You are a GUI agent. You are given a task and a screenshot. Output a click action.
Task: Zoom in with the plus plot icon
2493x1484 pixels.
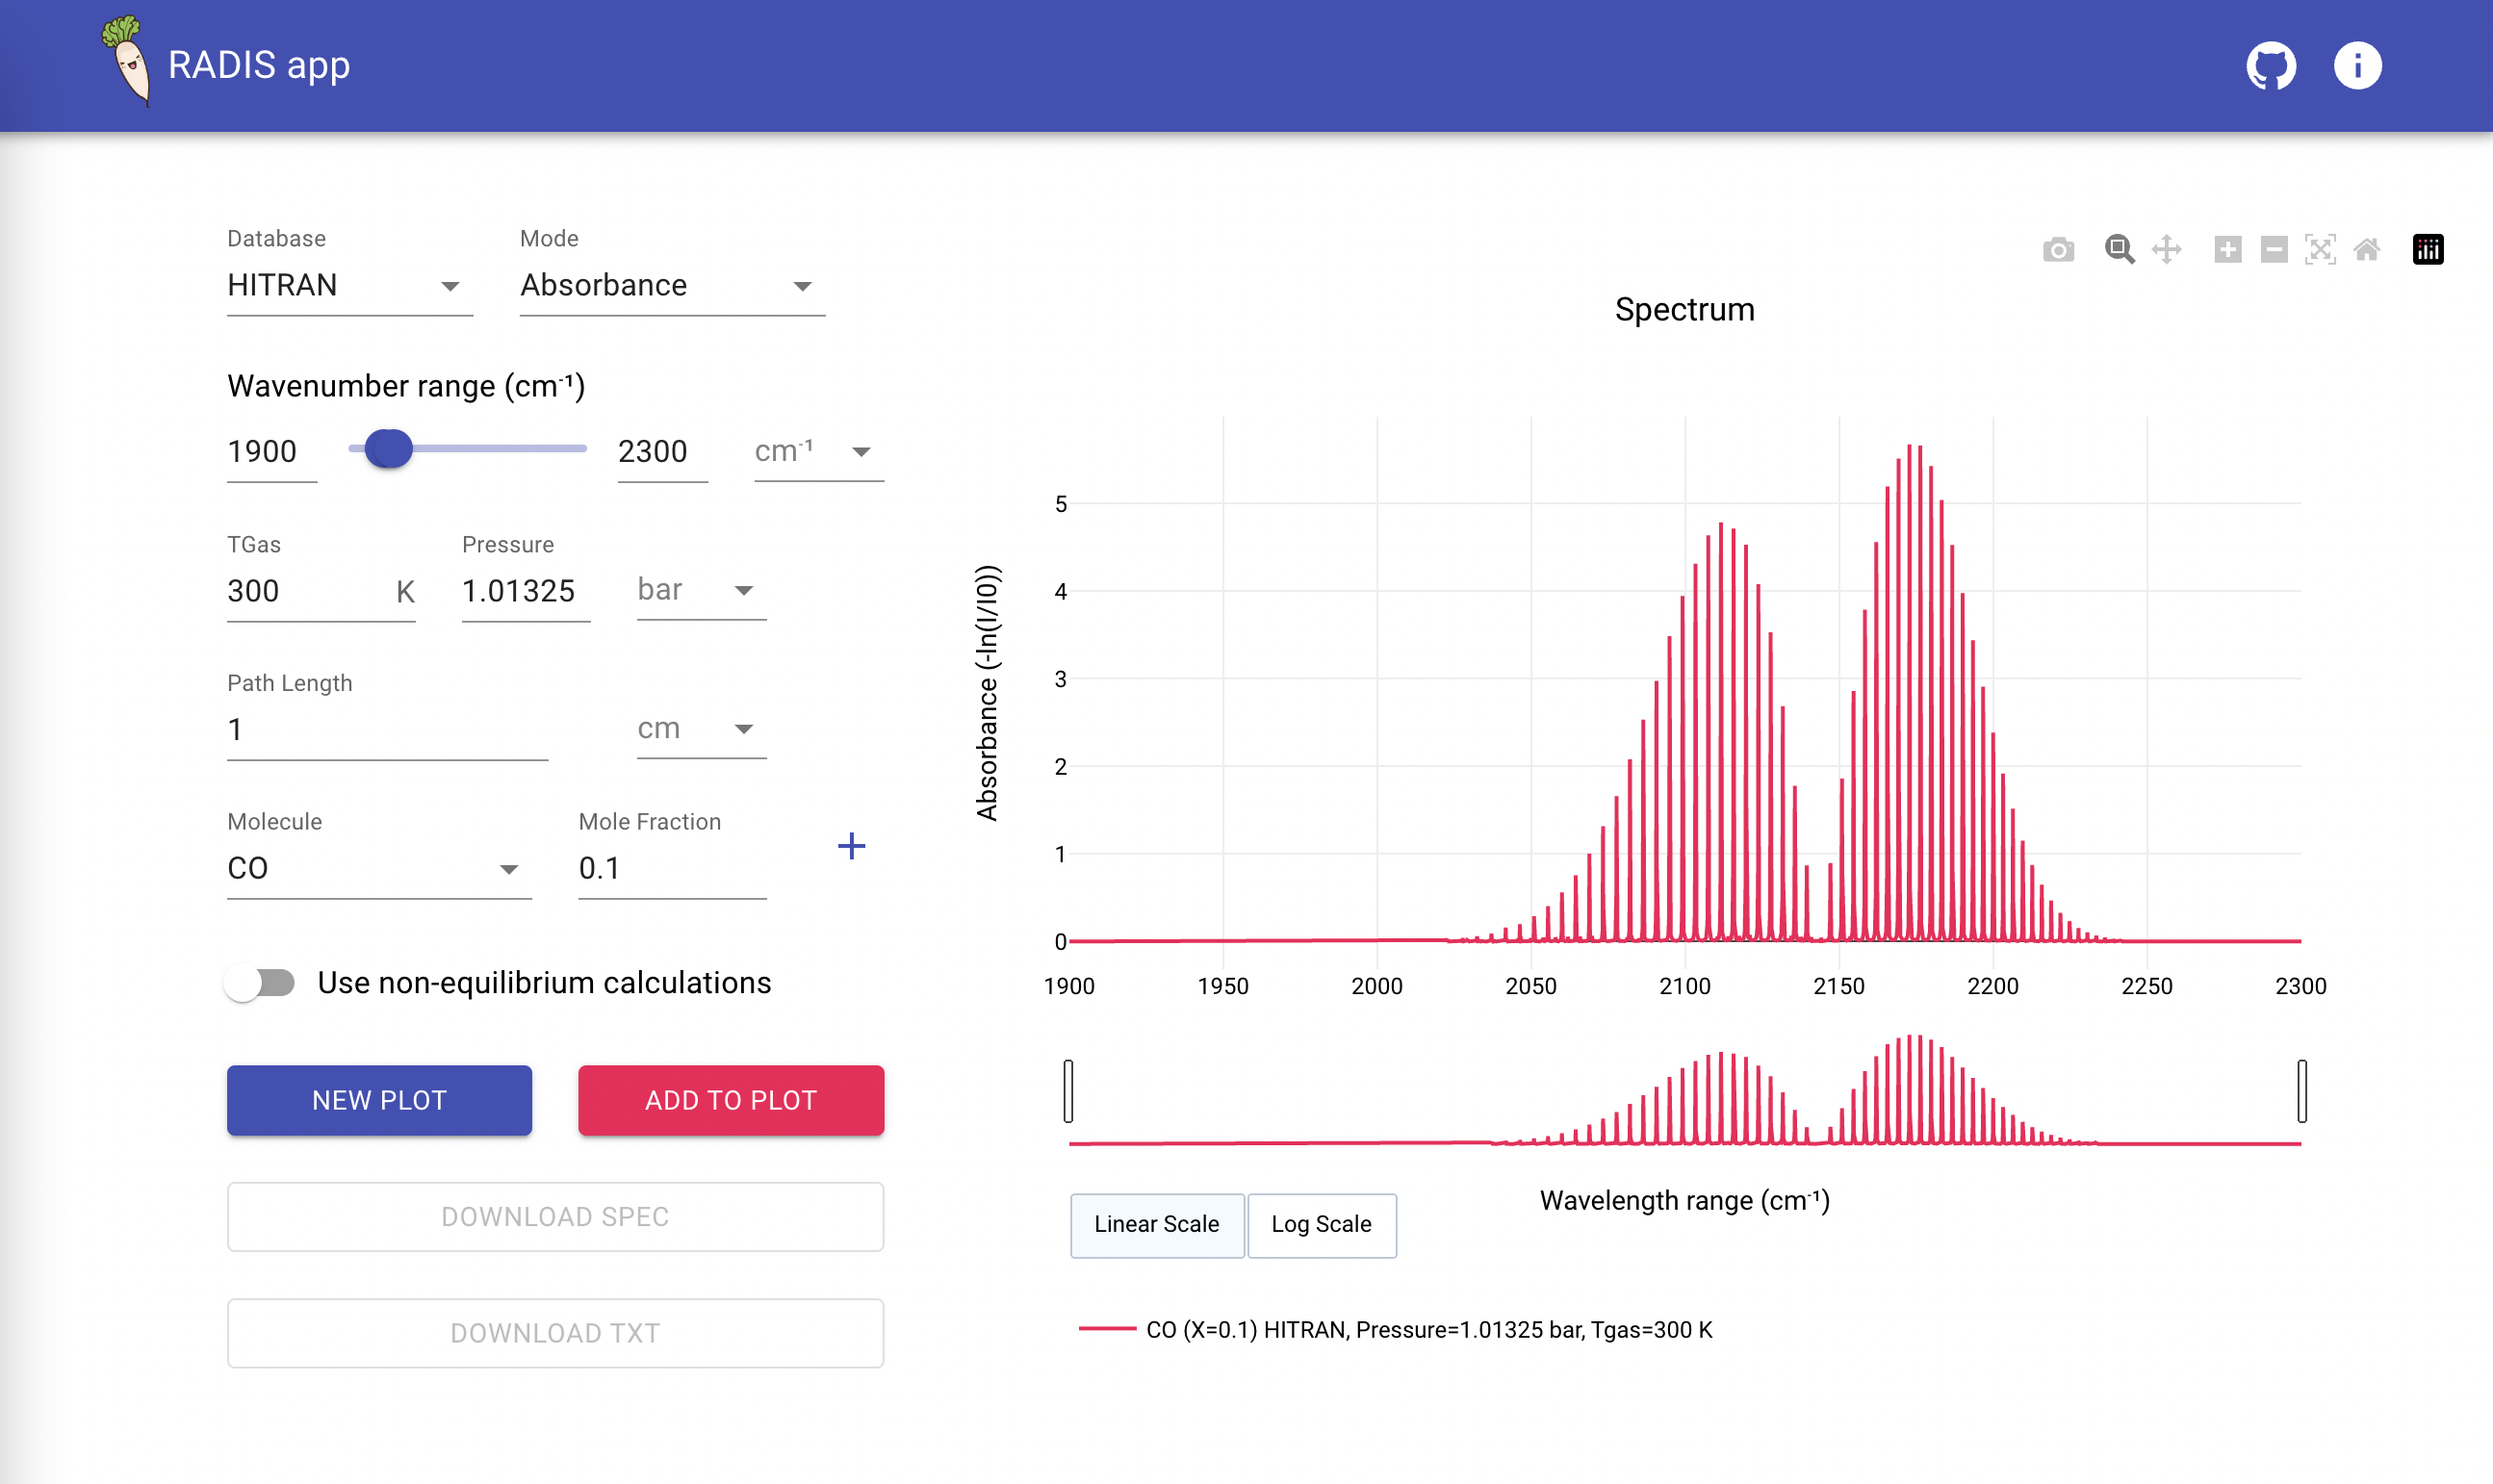click(x=2227, y=249)
